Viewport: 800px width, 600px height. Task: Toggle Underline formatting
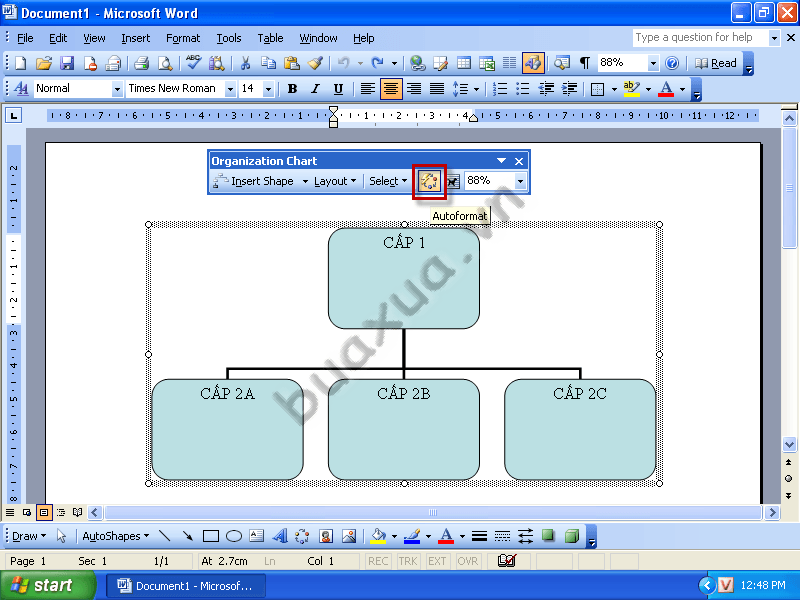[x=338, y=89]
